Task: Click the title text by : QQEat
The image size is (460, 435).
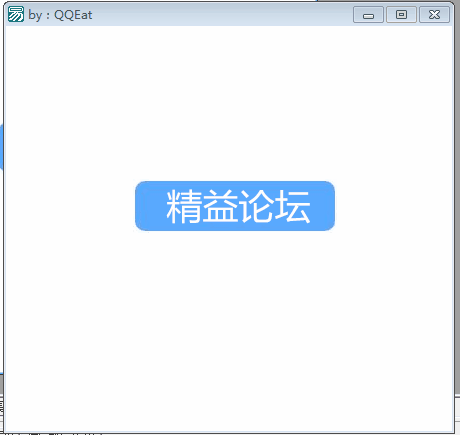Action: point(60,15)
